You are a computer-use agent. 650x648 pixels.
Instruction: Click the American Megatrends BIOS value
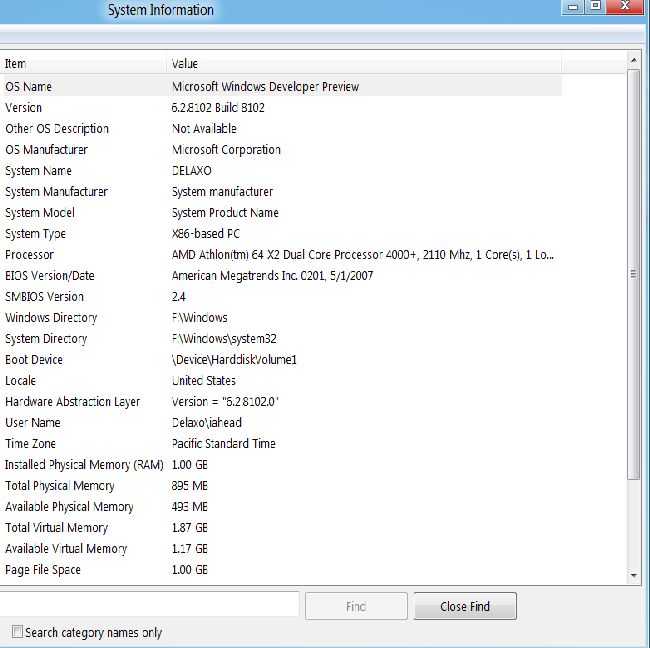[272, 275]
